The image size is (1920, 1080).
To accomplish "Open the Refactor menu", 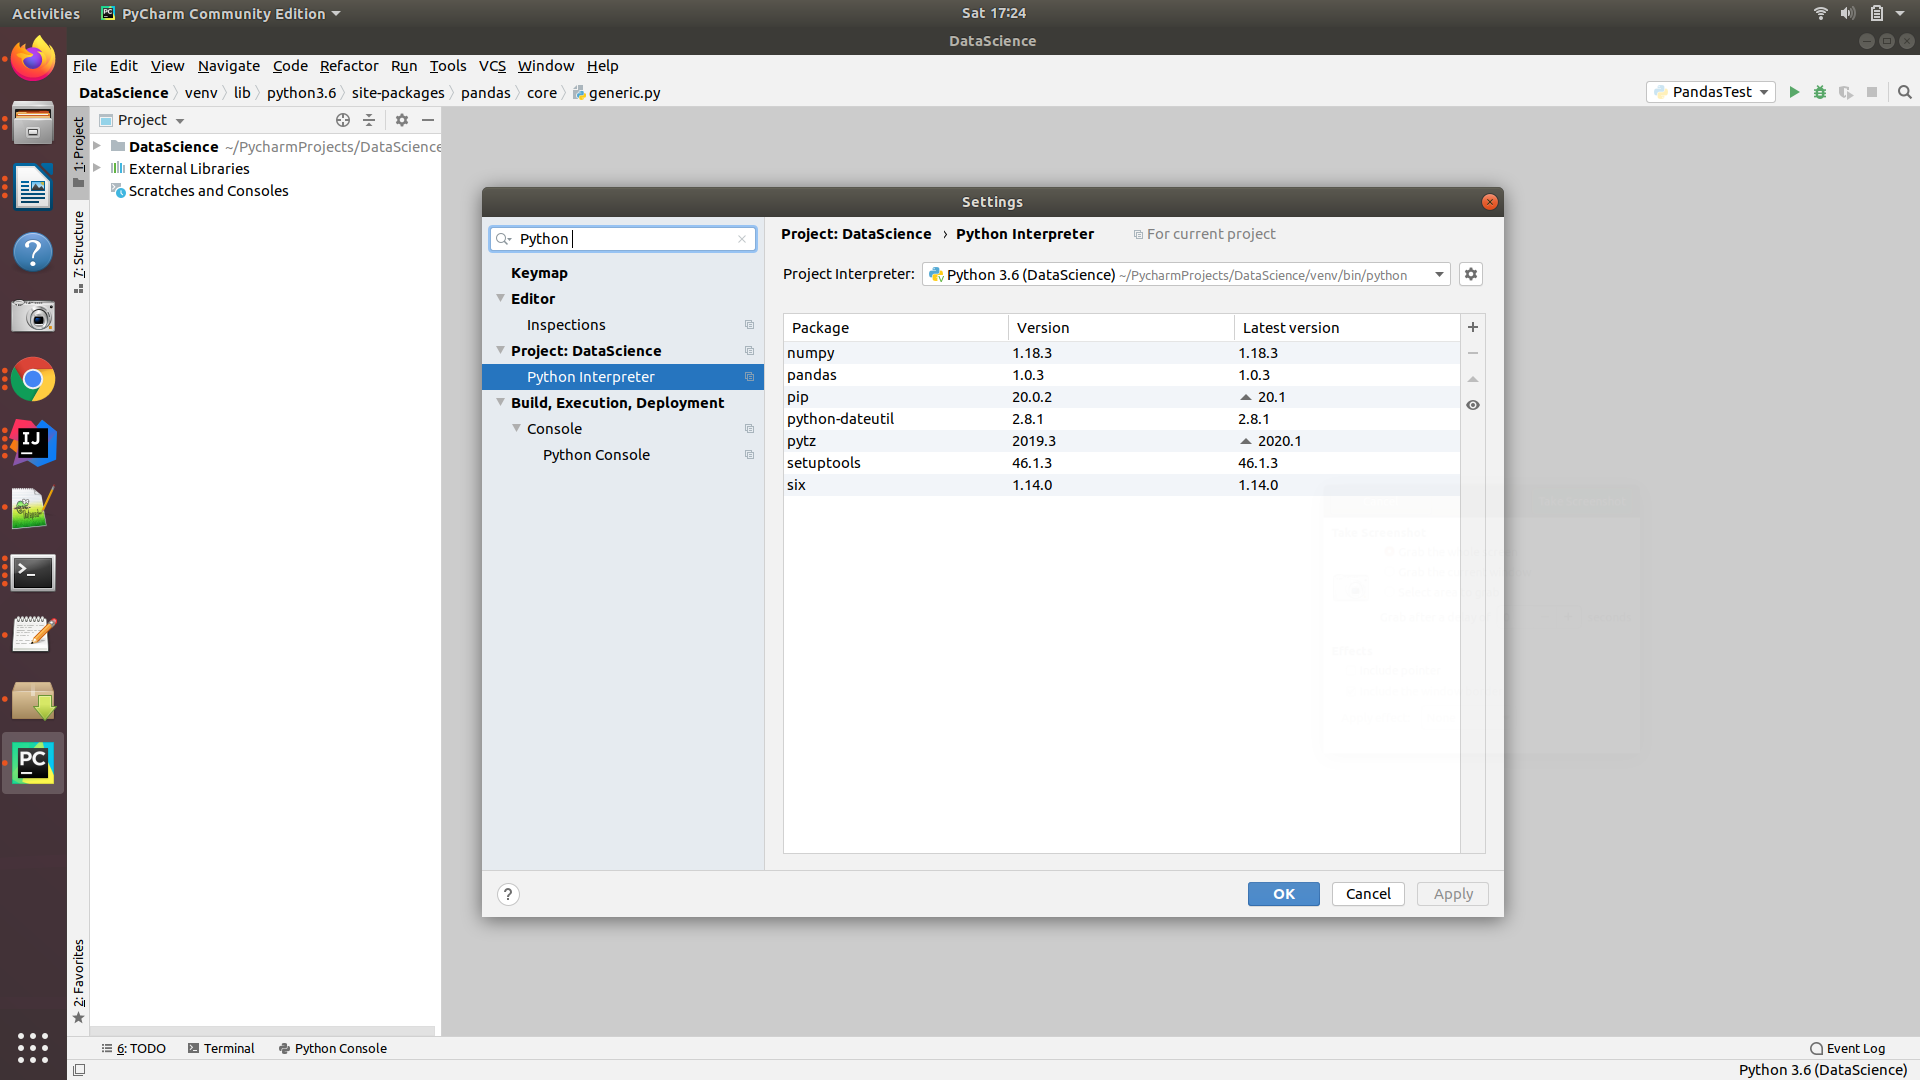I will [x=349, y=66].
